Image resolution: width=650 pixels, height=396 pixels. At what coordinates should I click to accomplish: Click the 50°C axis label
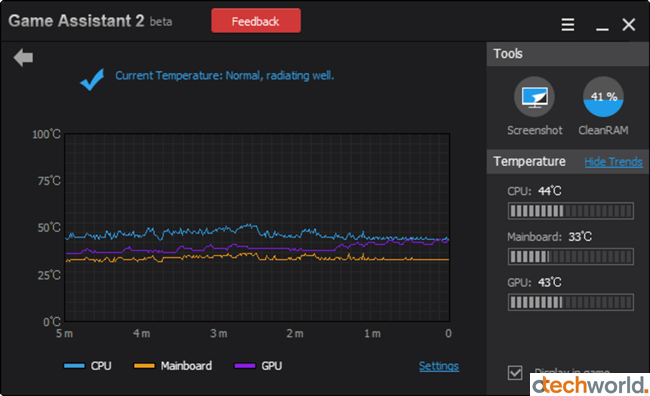[x=49, y=228]
